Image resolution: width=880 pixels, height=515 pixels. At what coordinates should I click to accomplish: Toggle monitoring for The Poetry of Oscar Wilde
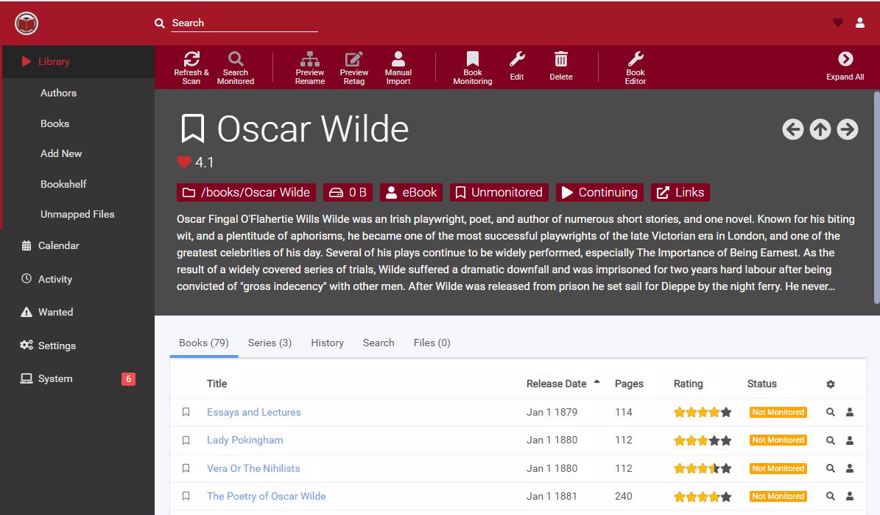tap(186, 496)
